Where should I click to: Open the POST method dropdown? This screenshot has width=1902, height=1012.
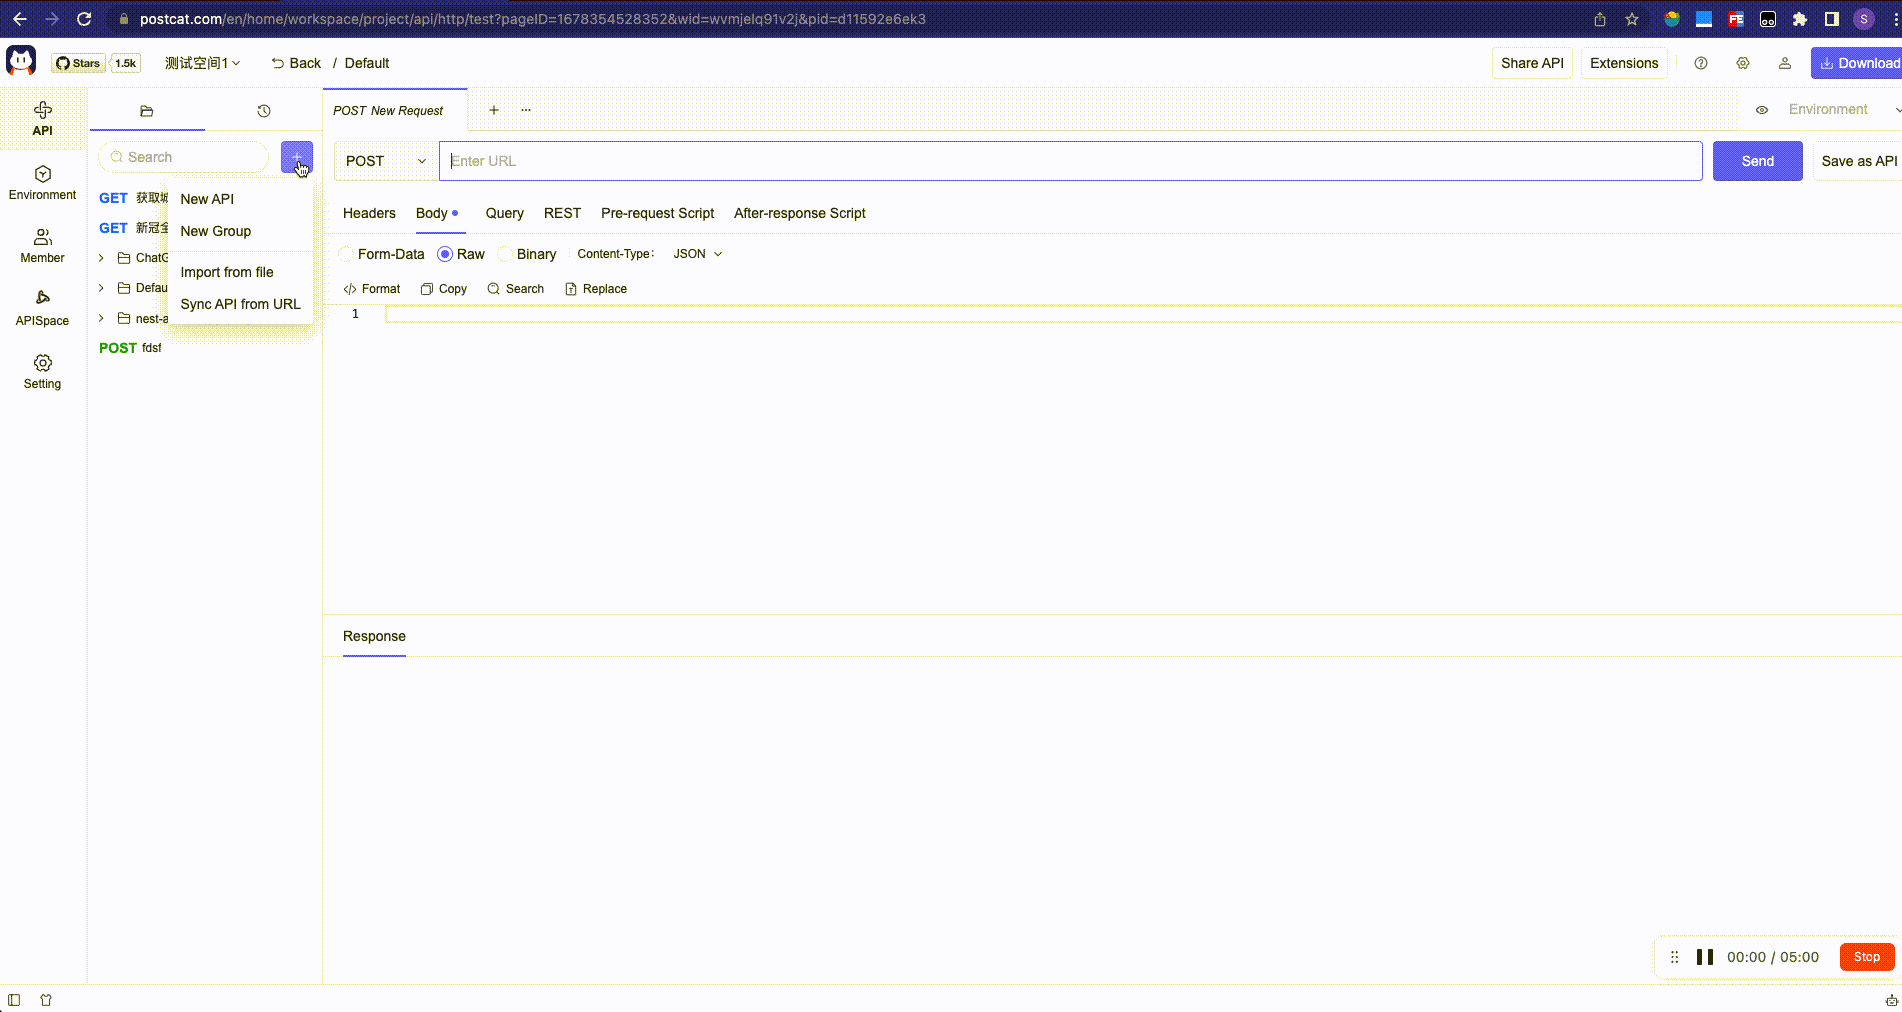pyautogui.click(x=383, y=161)
